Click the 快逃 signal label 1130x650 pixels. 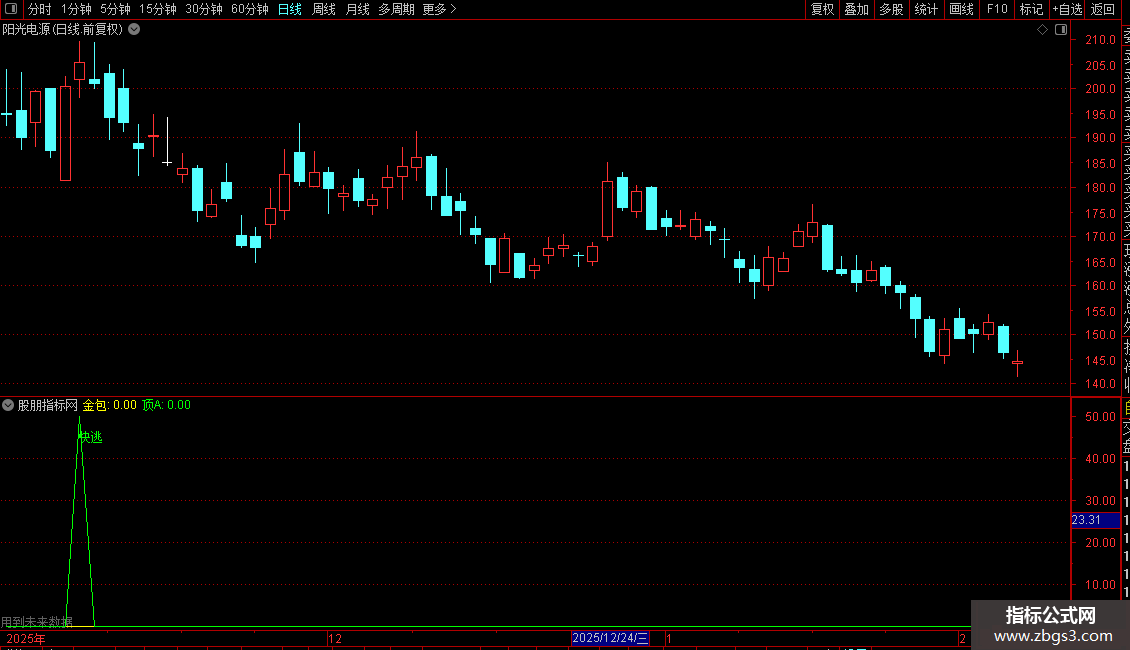[91, 437]
